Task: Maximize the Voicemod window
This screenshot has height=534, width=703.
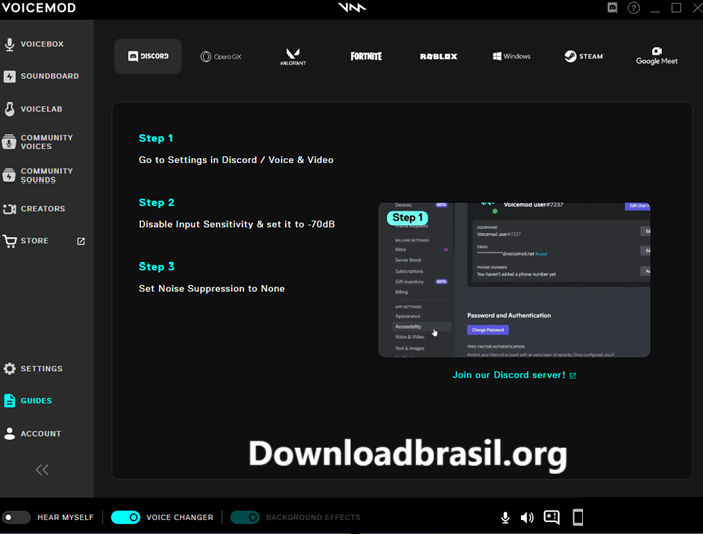Action: [x=676, y=8]
